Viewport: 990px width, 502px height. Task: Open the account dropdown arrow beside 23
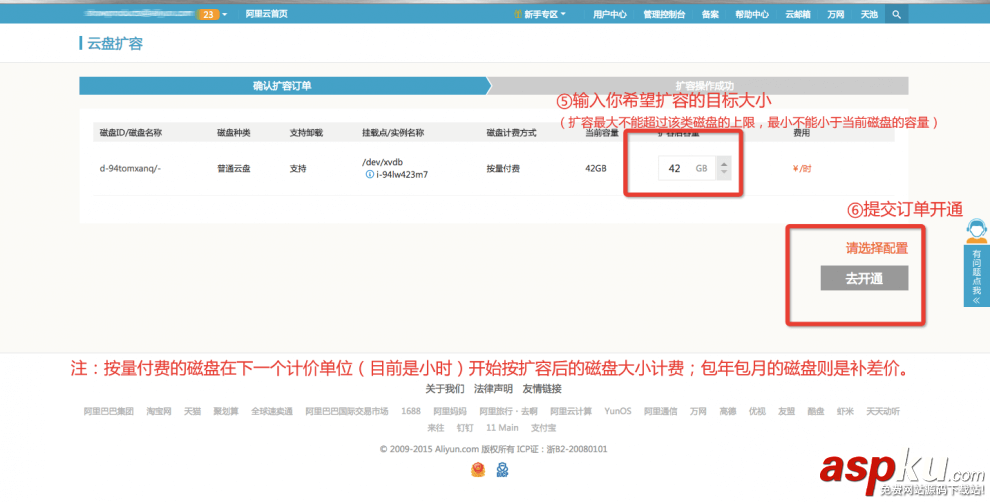click(x=224, y=14)
